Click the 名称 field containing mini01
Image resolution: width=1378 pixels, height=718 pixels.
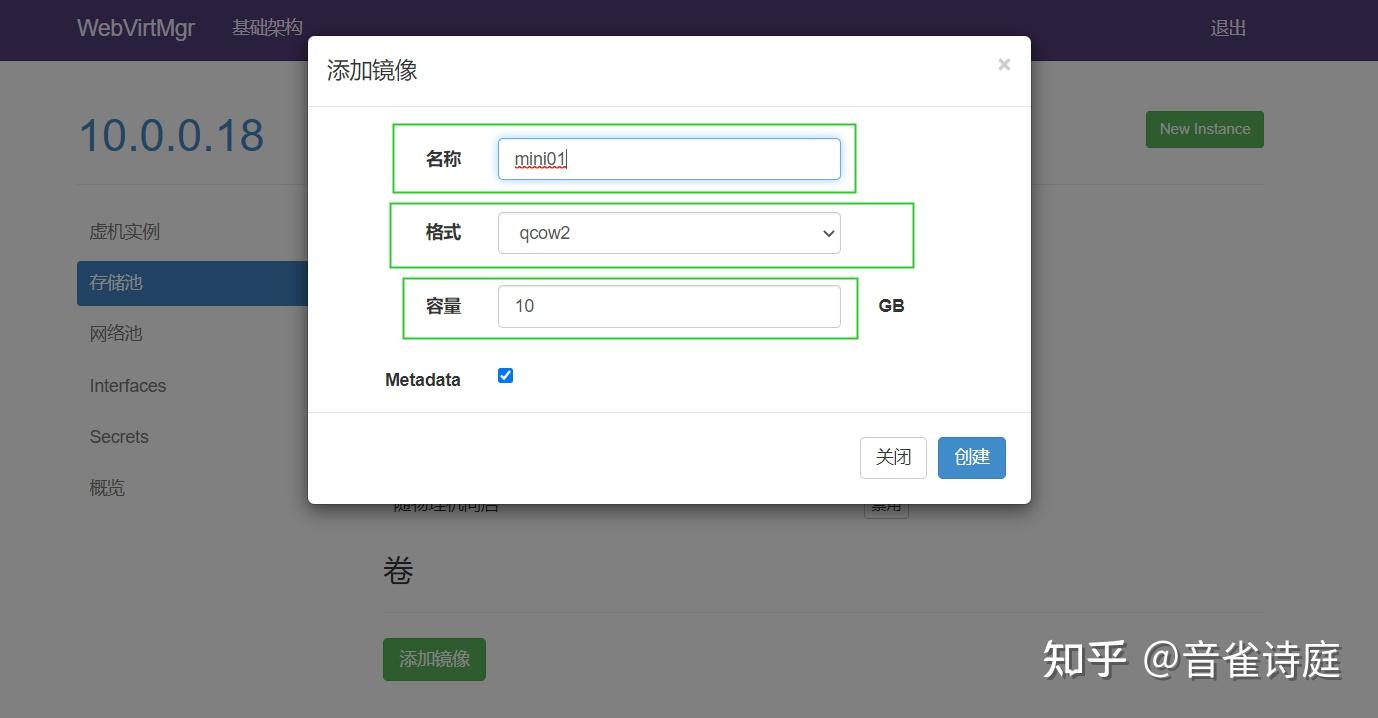coord(668,158)
